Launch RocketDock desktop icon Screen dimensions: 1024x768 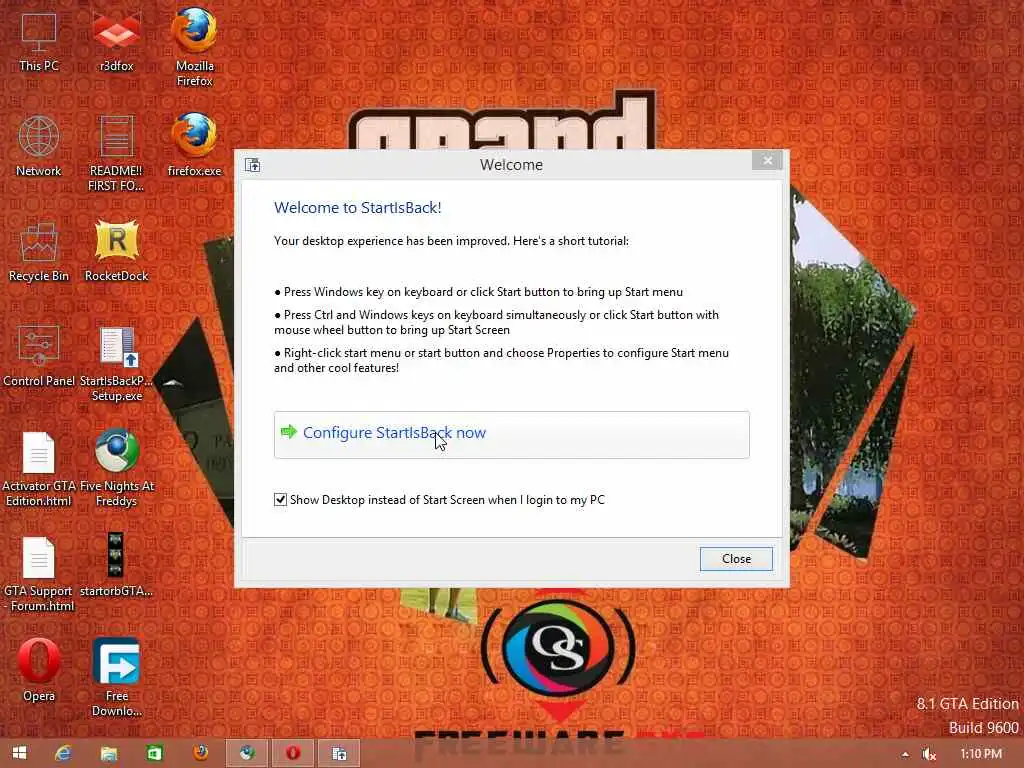tap(116, 251)
